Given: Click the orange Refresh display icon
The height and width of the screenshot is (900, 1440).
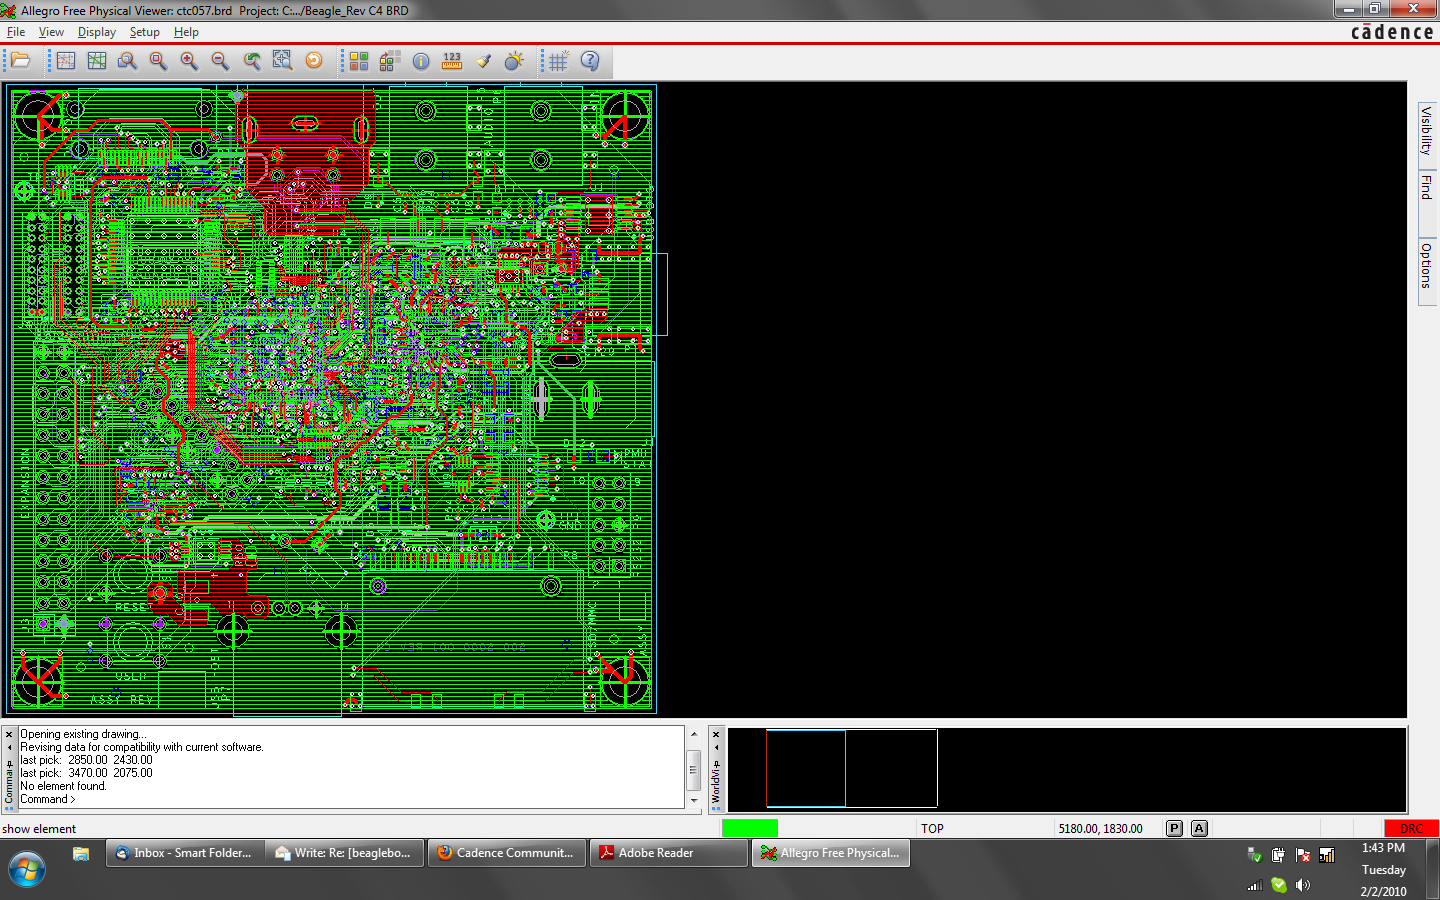Looking at the screenshot, I should [x=314, y=61].
